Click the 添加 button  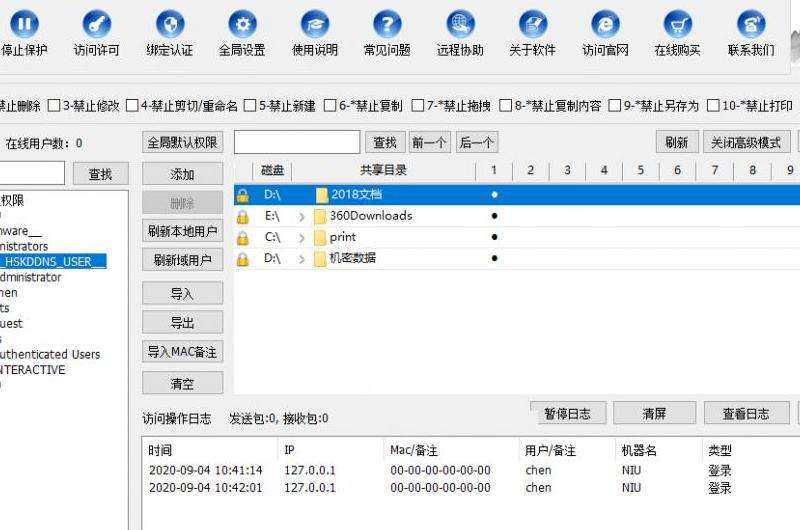[x=183, y=174]
